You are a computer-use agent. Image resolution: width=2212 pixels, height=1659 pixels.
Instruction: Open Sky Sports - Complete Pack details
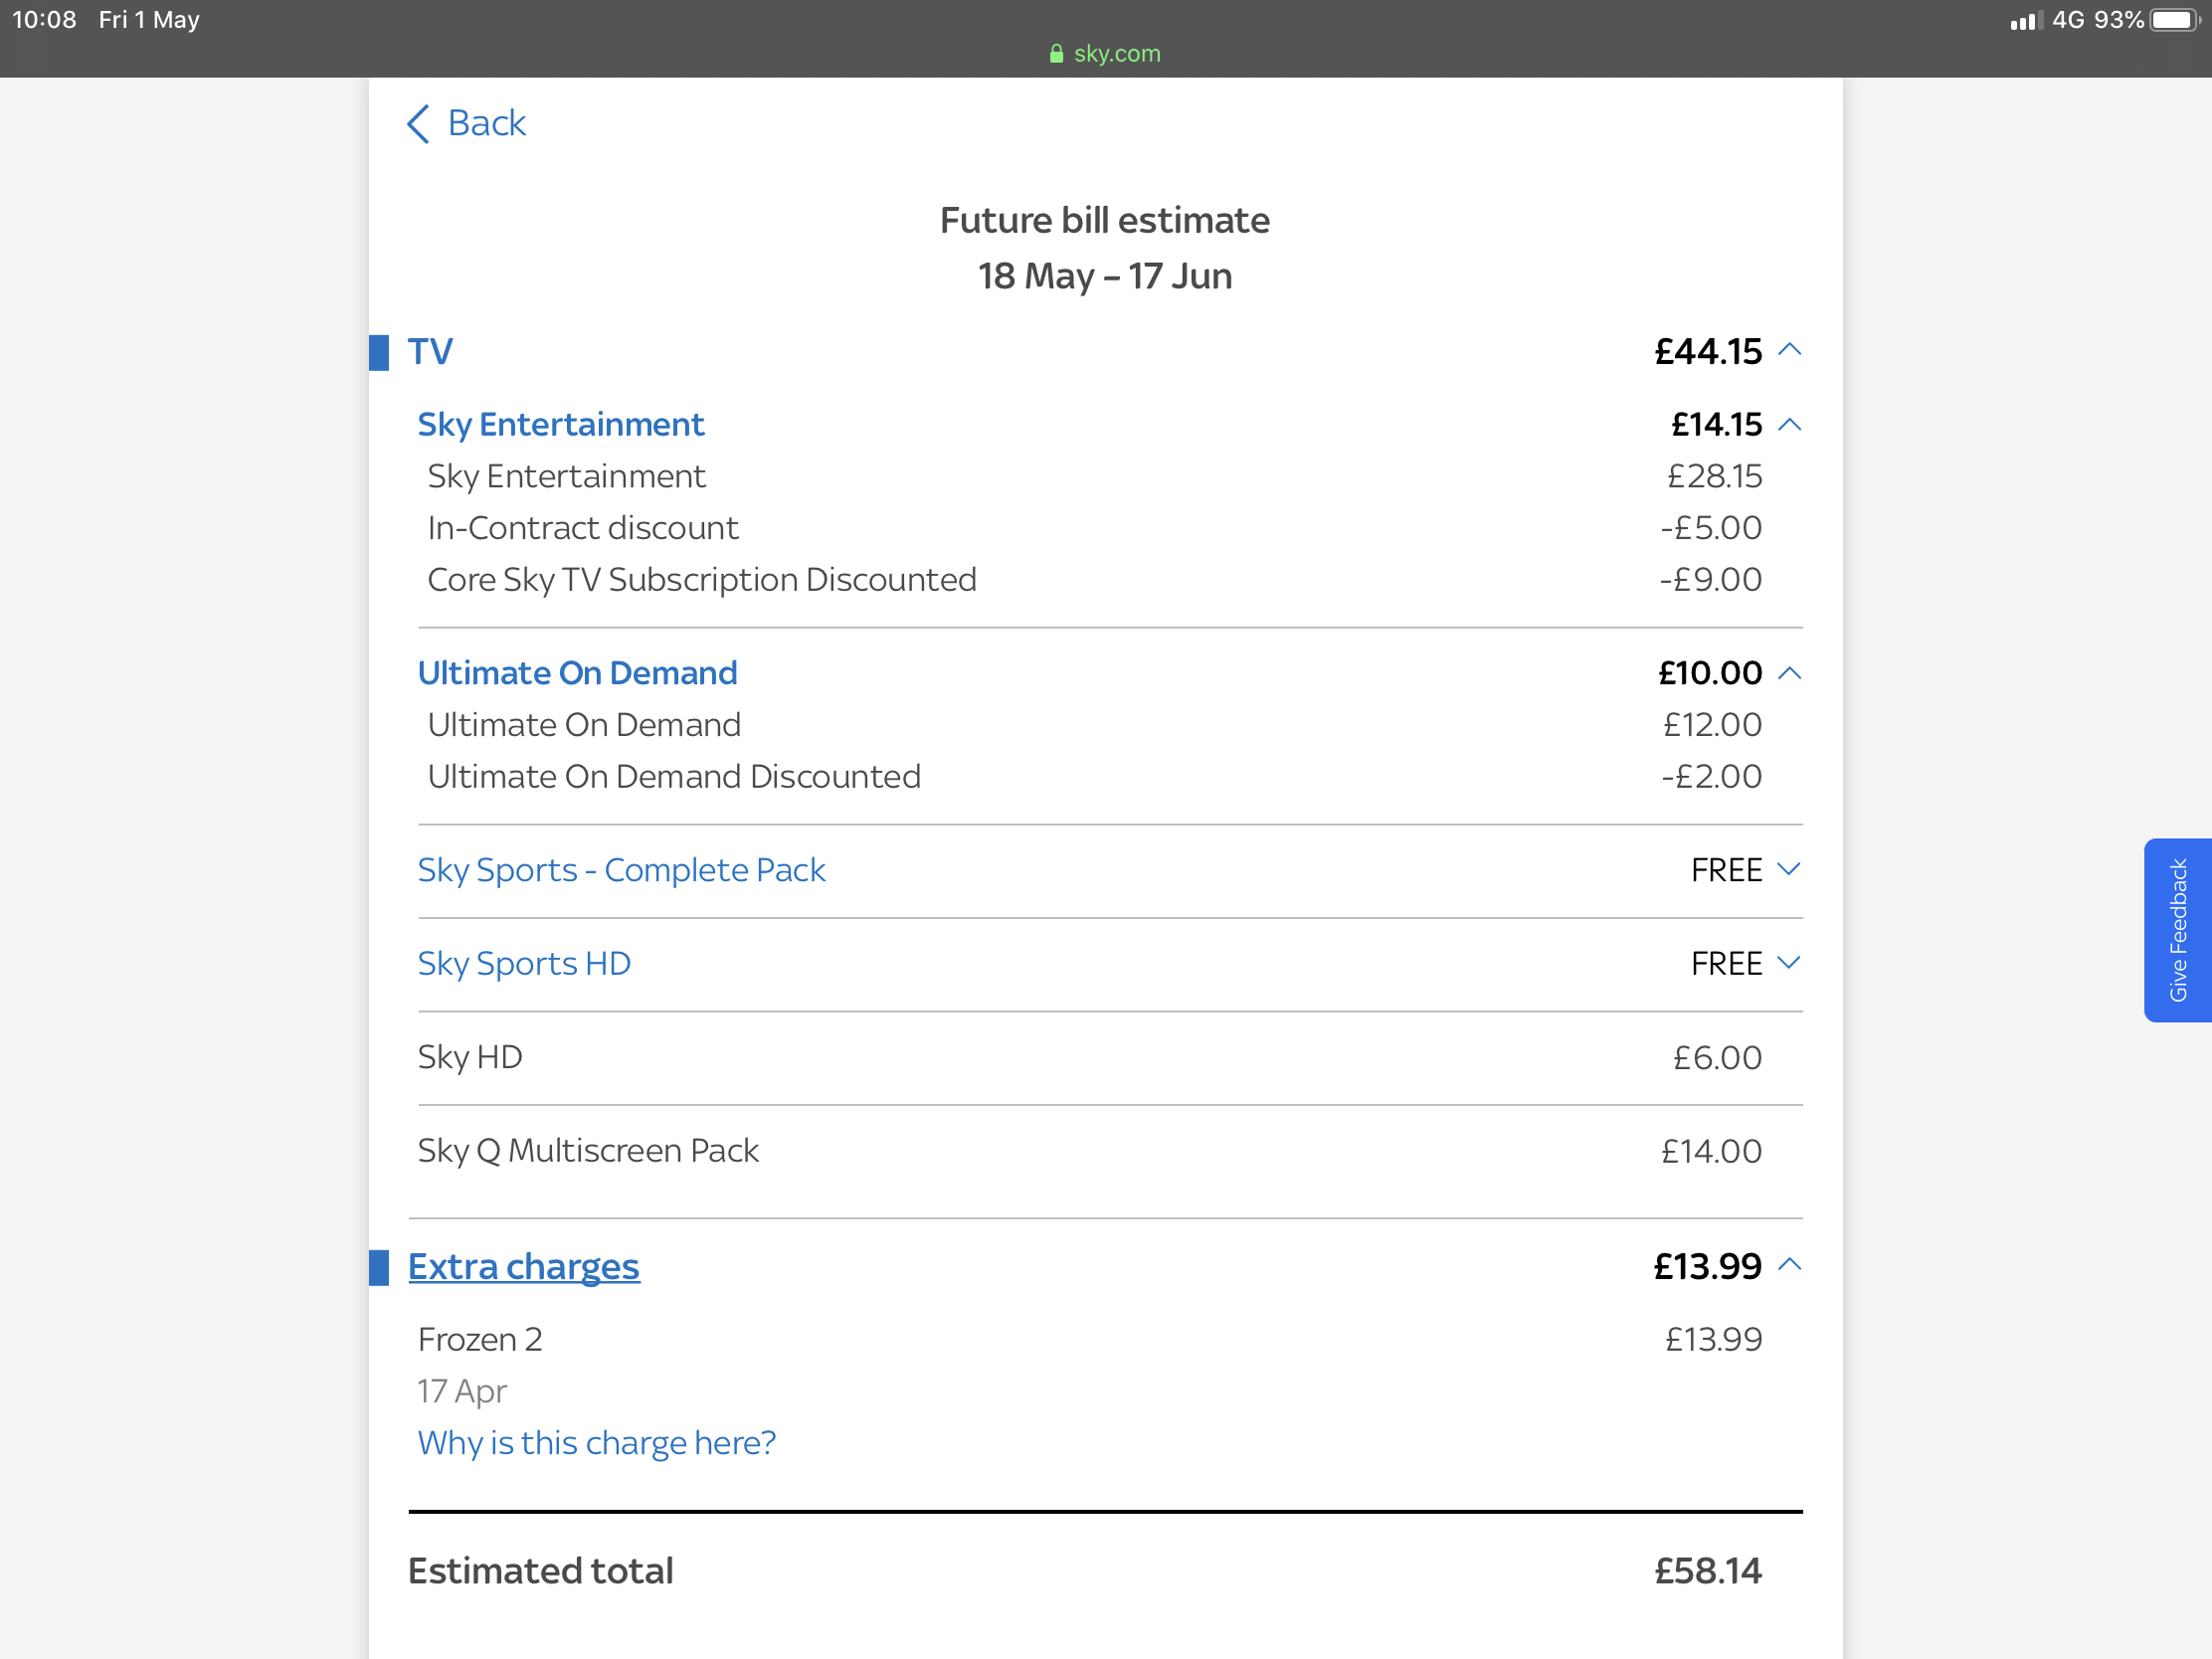point(621,870)
